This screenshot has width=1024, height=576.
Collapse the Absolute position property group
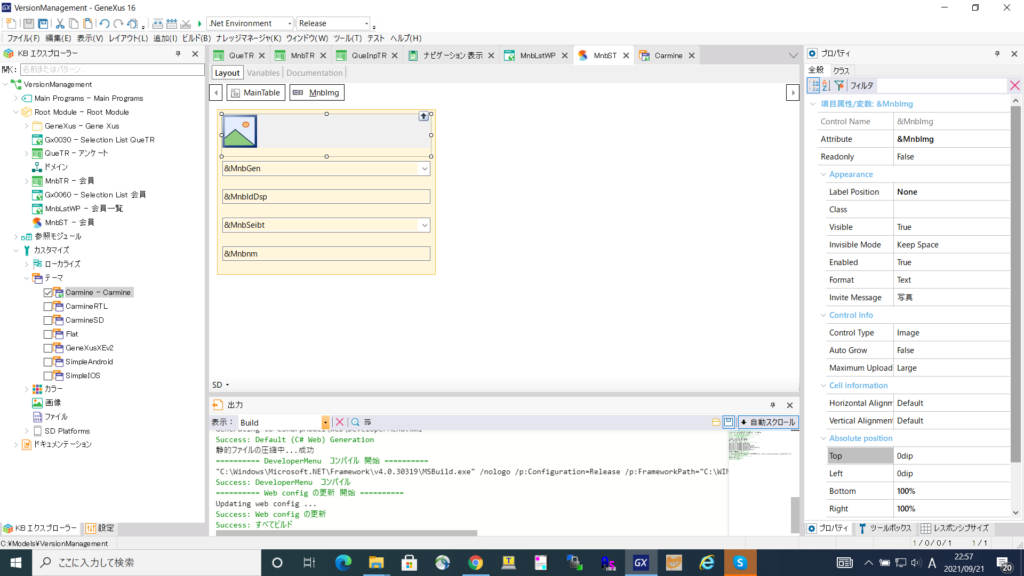824,438
